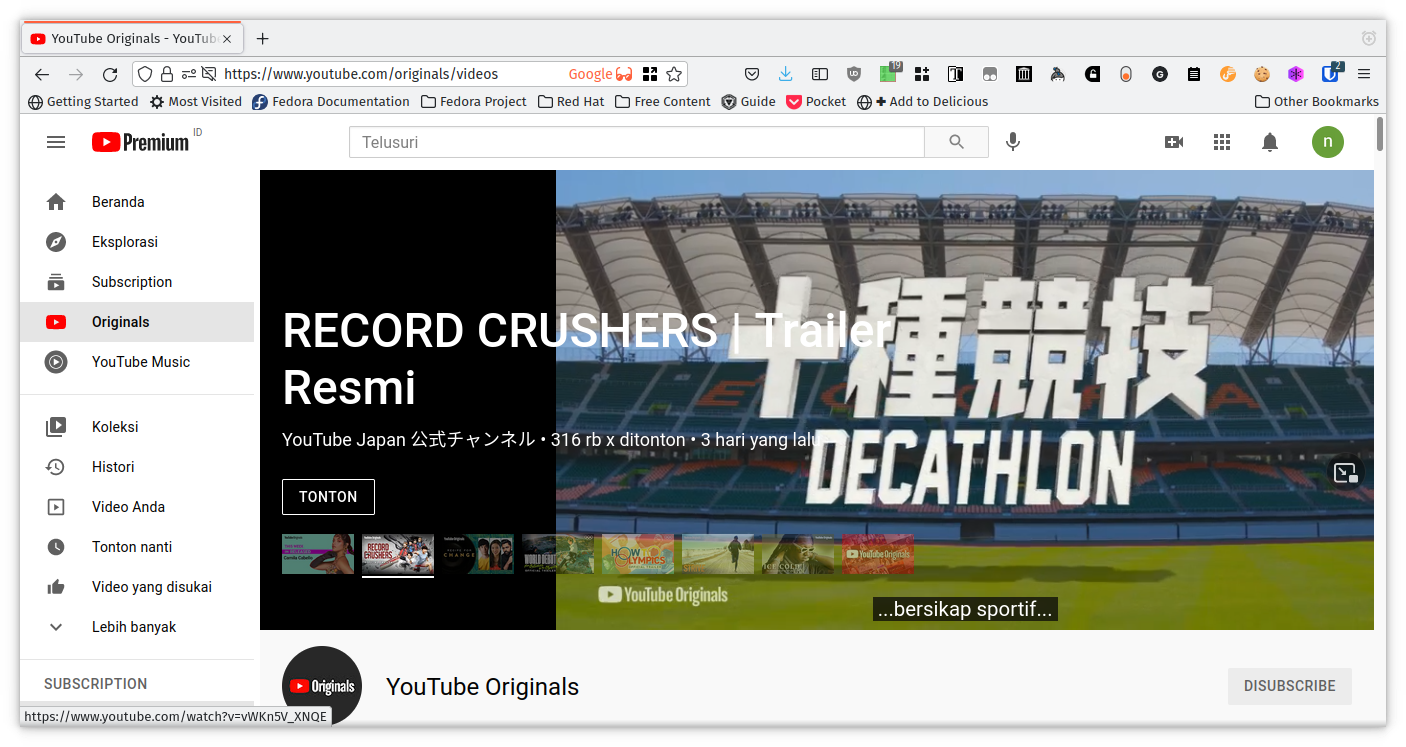This screenshot has height=747, width=1406.
Task: Select the Recipe for Change thumbnail
Action: coord(478,554)
